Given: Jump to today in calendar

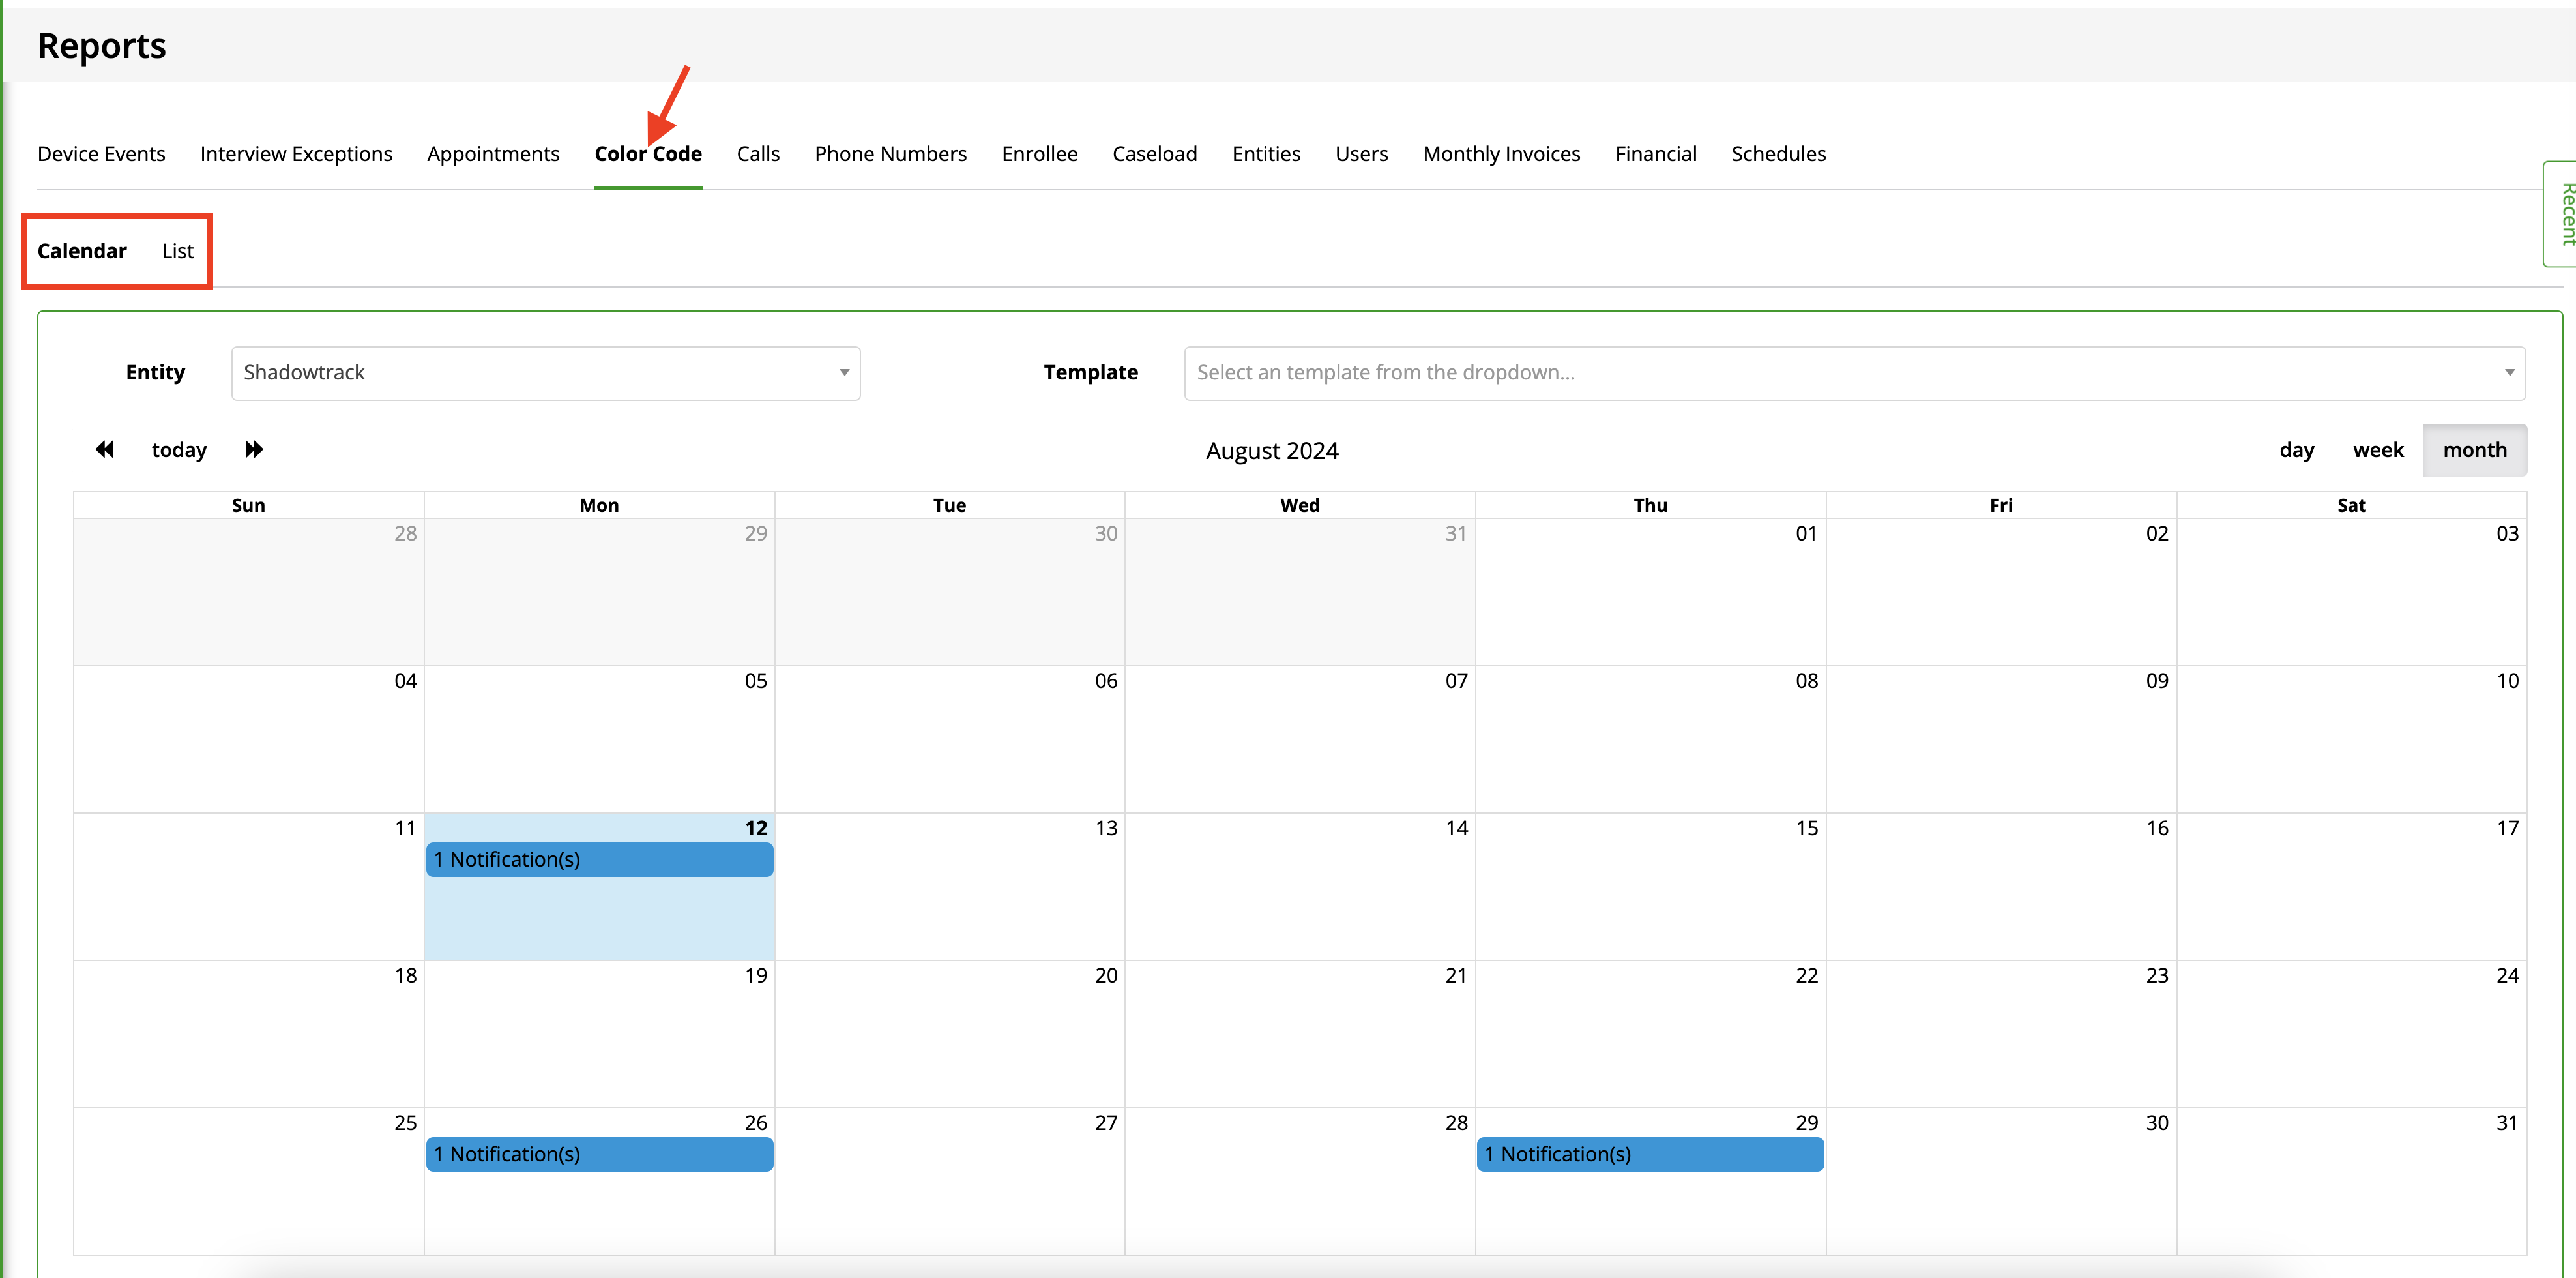Looking at the screenshot, I should tap(179, 450).
